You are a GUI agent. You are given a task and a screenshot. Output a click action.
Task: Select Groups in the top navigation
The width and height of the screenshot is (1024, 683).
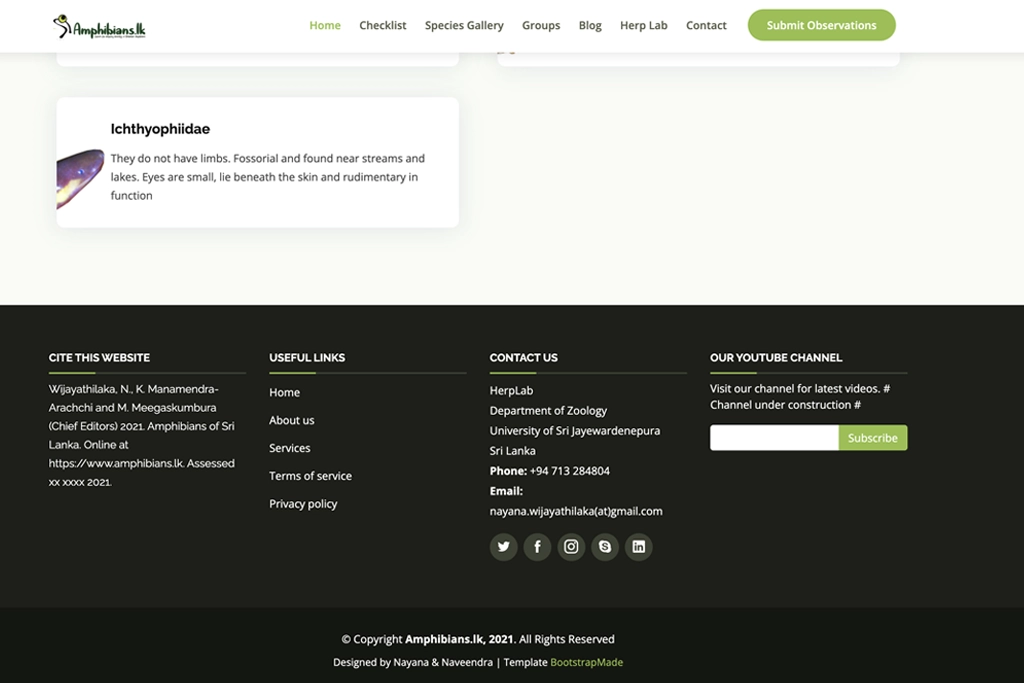coord(541,26)
